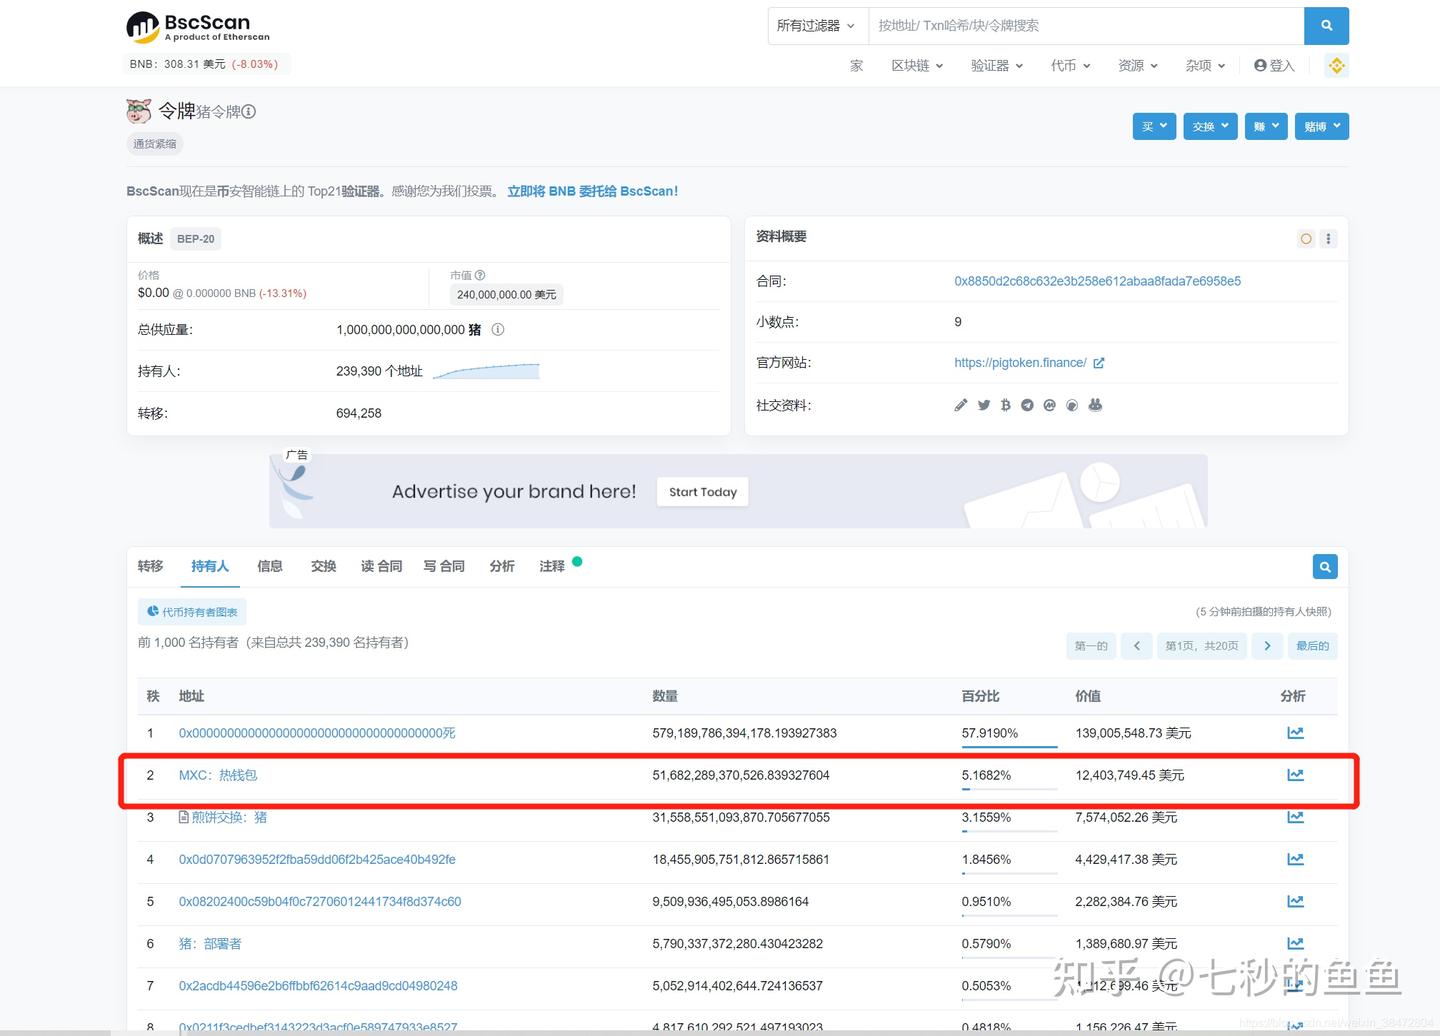Go to the previous holders page arrow
This screenshot has width=1440, height=1036.
[1136, 646]
